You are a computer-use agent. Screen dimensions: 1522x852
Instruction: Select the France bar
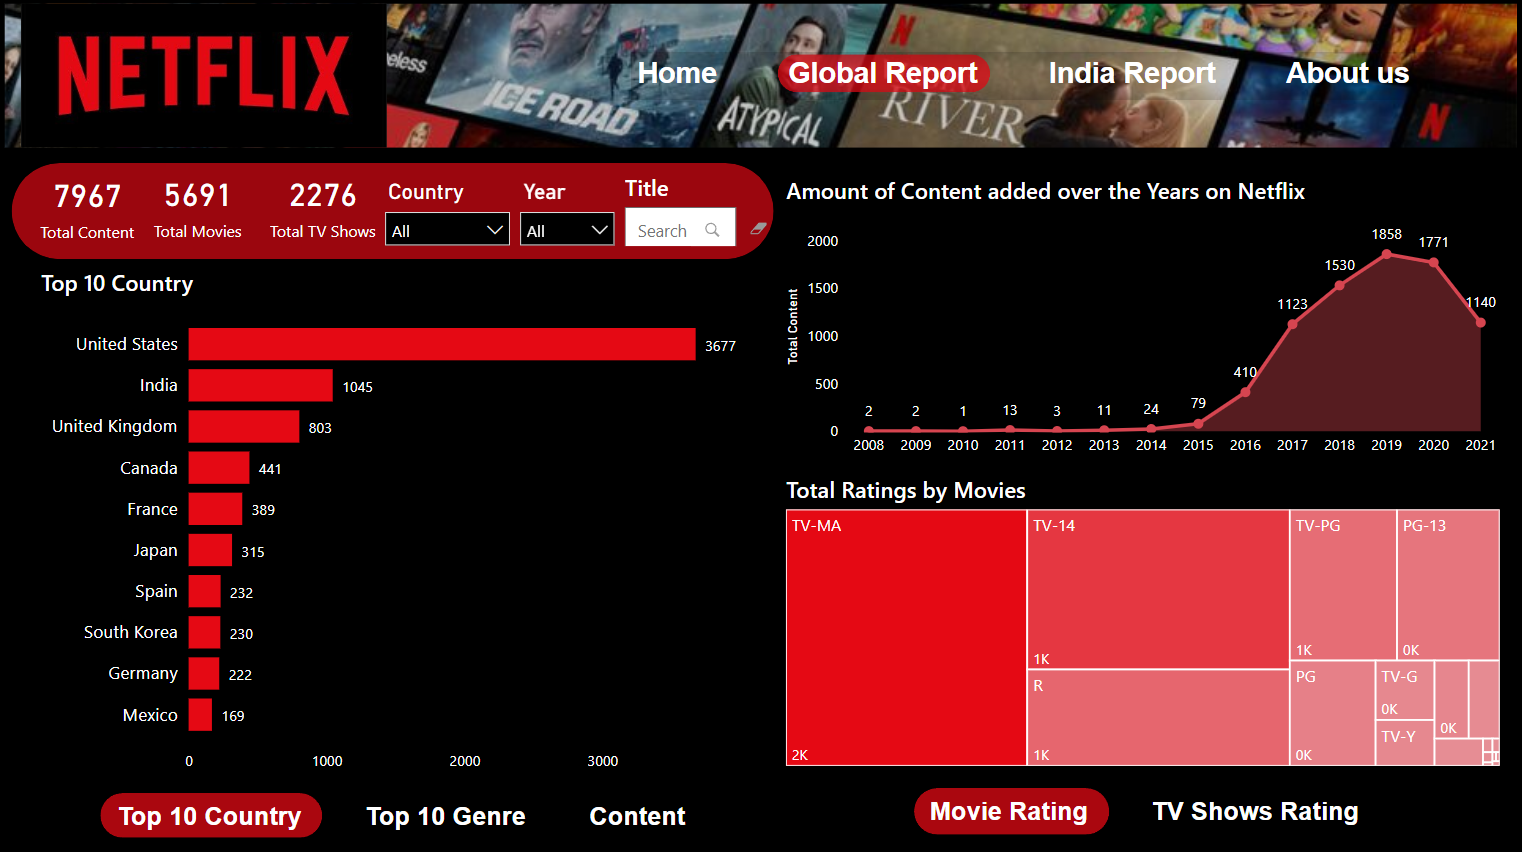pos(215,509)
